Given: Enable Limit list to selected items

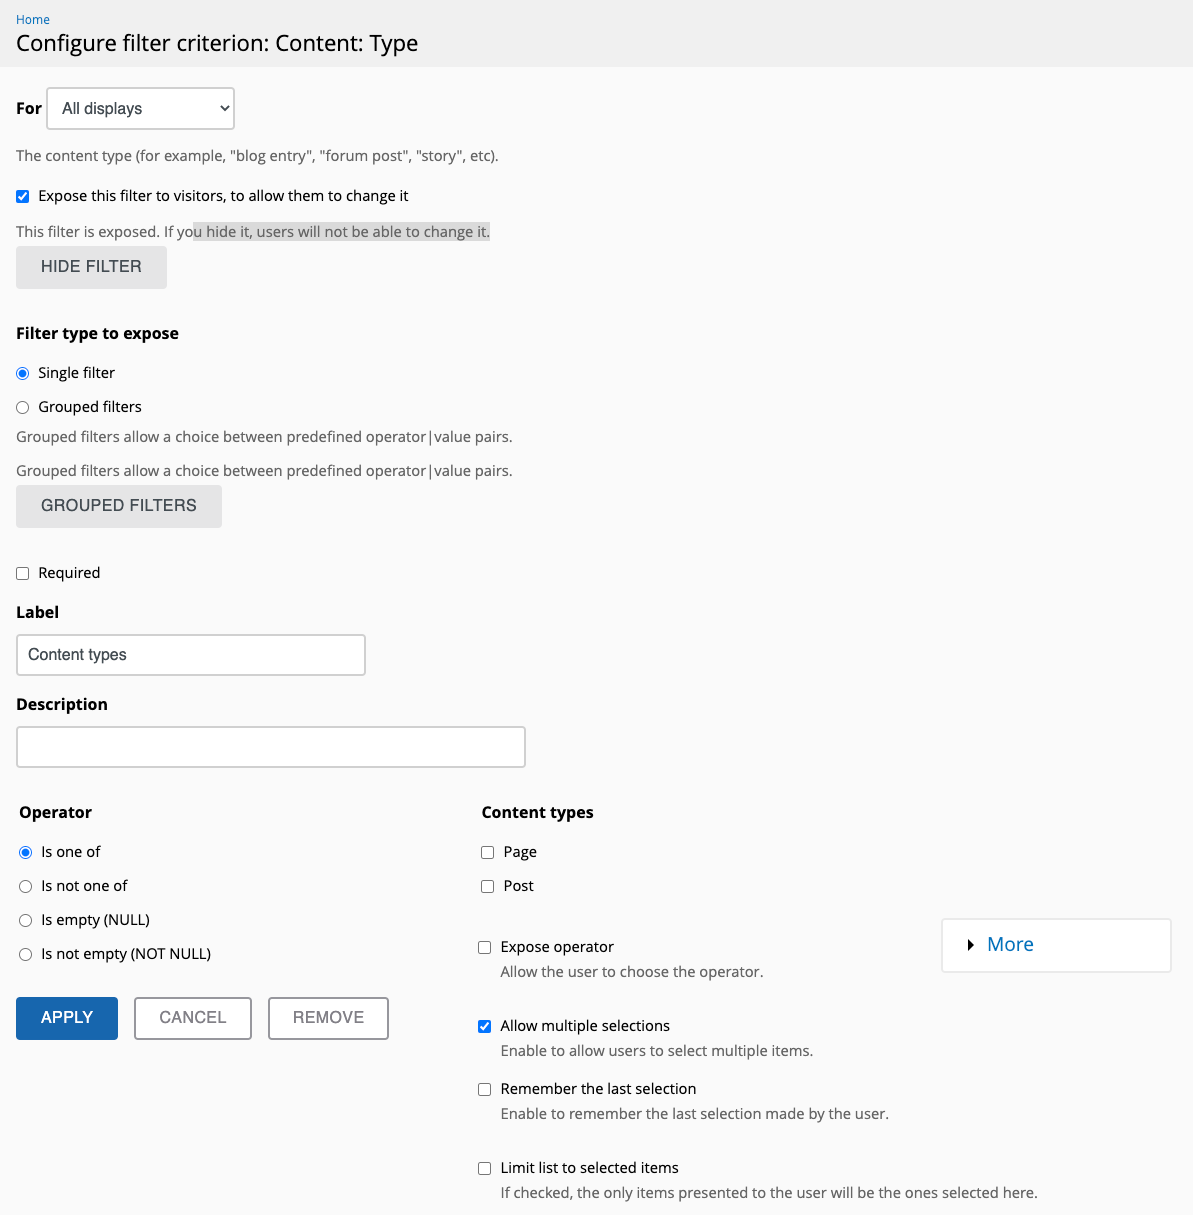Looking at the screenshot, I should (485, 1168).
